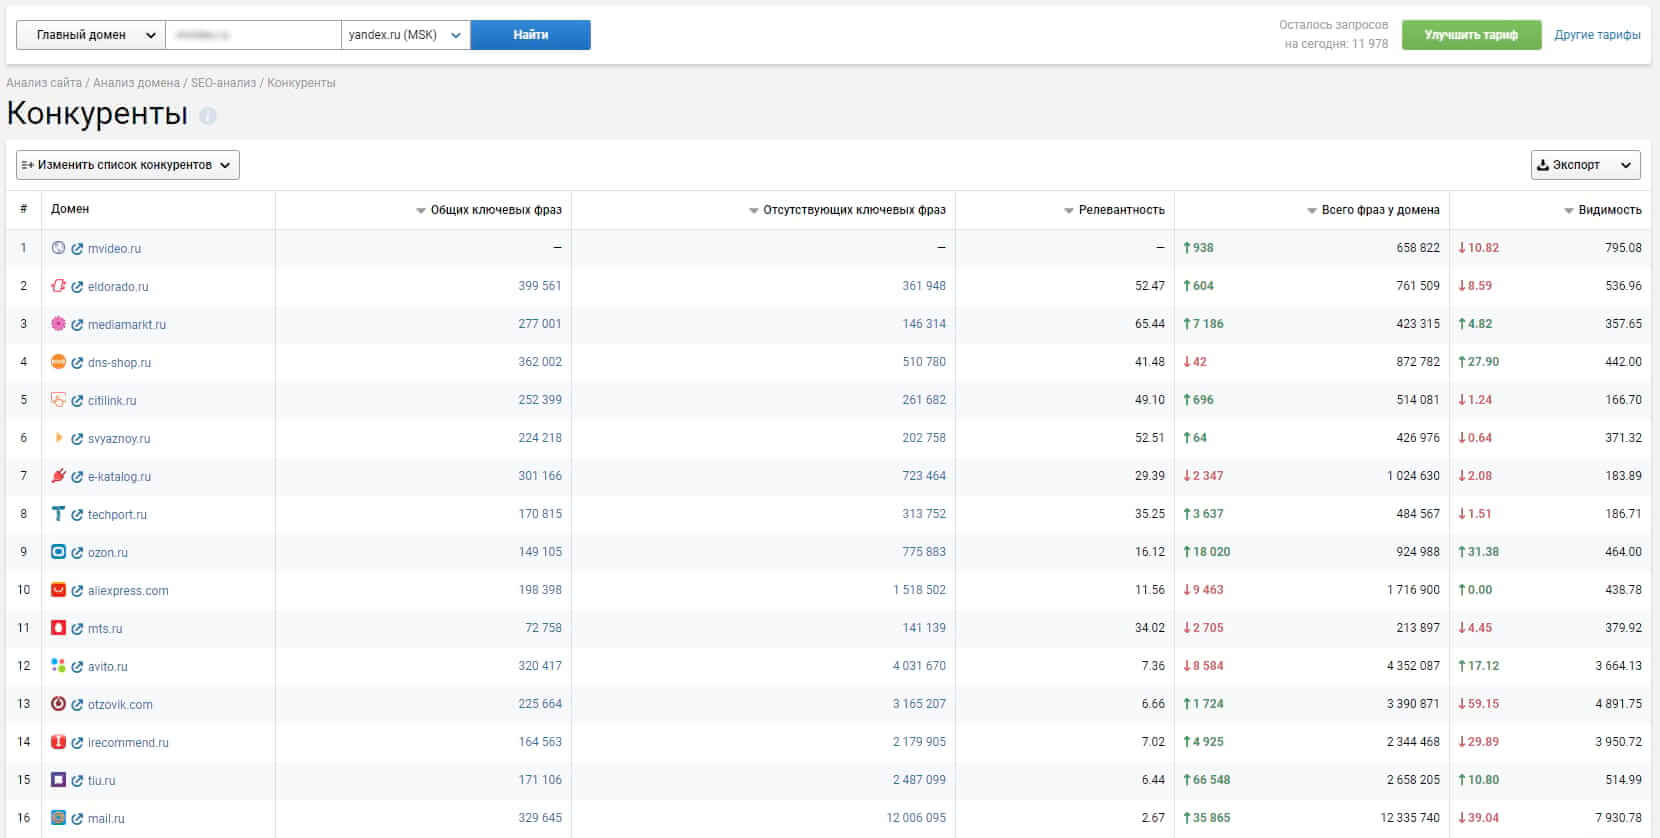Open external link icon for dns-shop.ru
The image size is (1660, 838).
point(77,363)
